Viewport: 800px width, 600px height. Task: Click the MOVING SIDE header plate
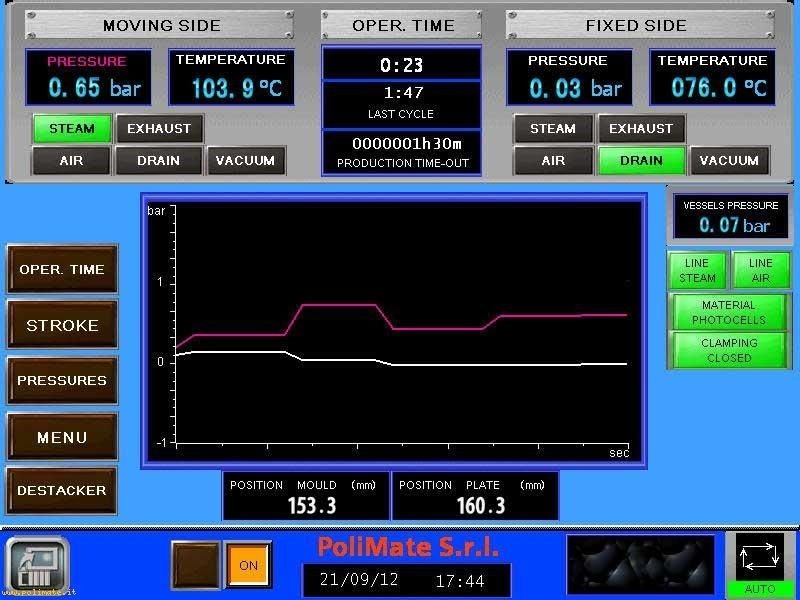click(x=161, y=26)
